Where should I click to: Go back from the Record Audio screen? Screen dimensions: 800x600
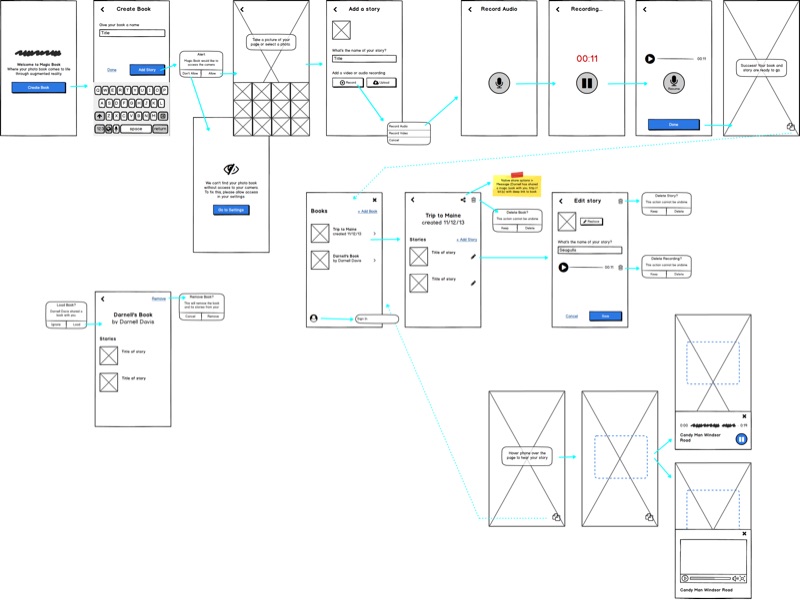pyautogui.click(x=470, y=9)
